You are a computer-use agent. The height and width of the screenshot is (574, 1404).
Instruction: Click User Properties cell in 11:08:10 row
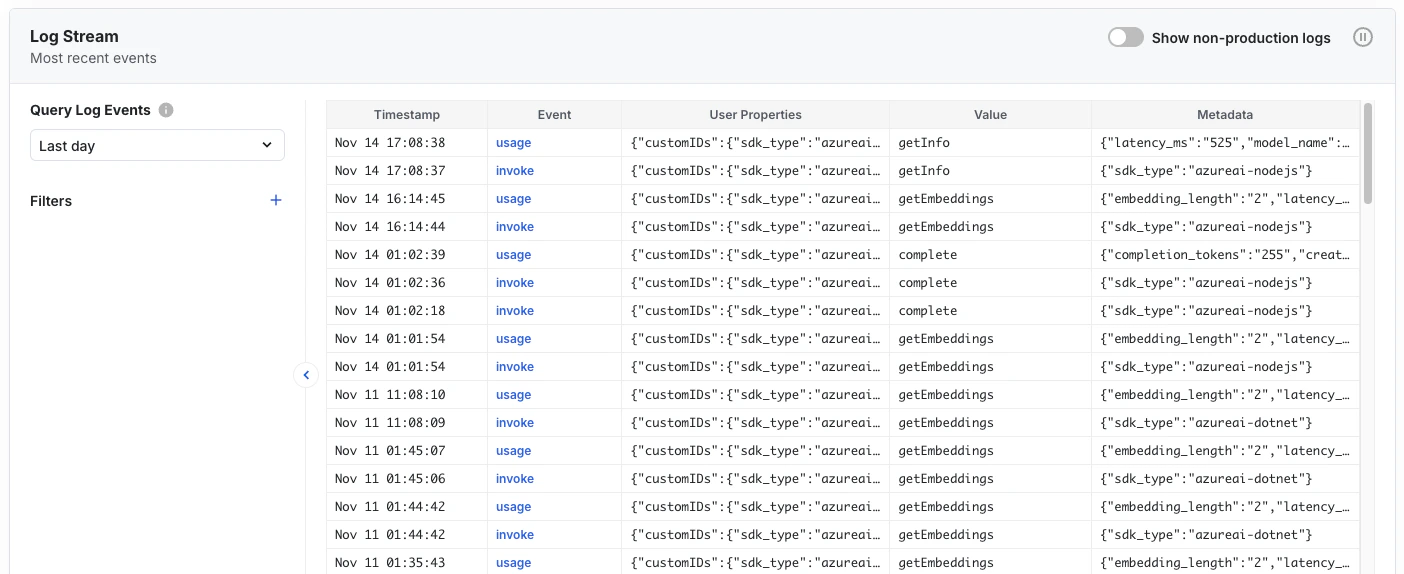coord(755,395)
